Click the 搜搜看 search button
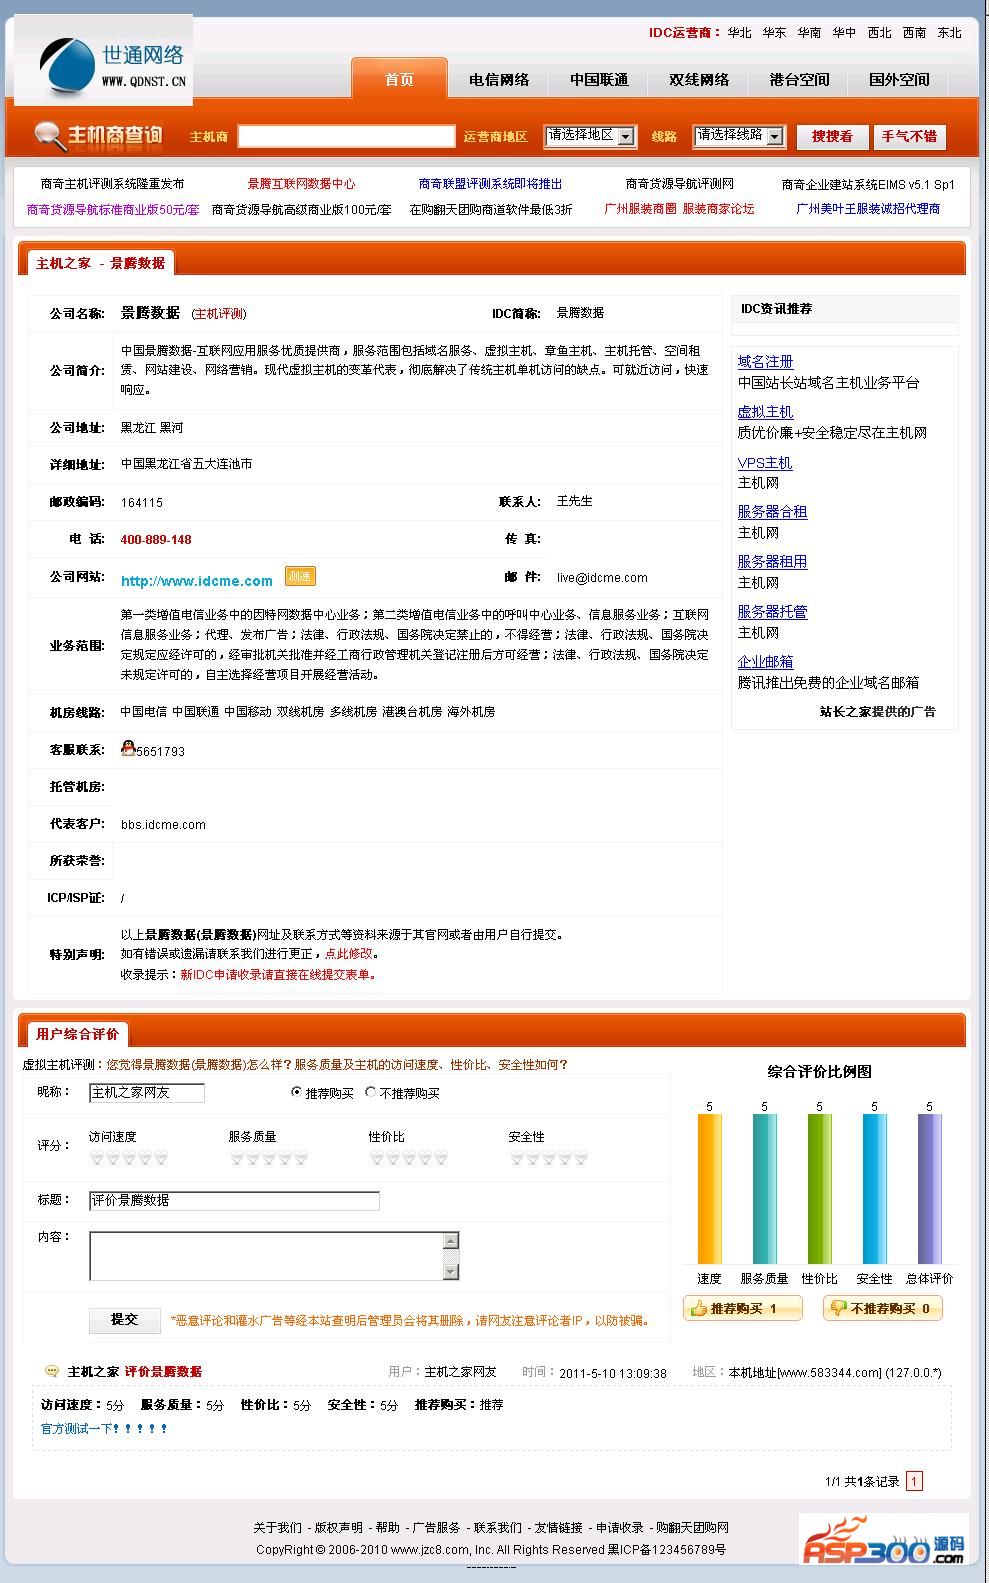The height and width of the screenshot is (1583, 989). tap(832, 136)
